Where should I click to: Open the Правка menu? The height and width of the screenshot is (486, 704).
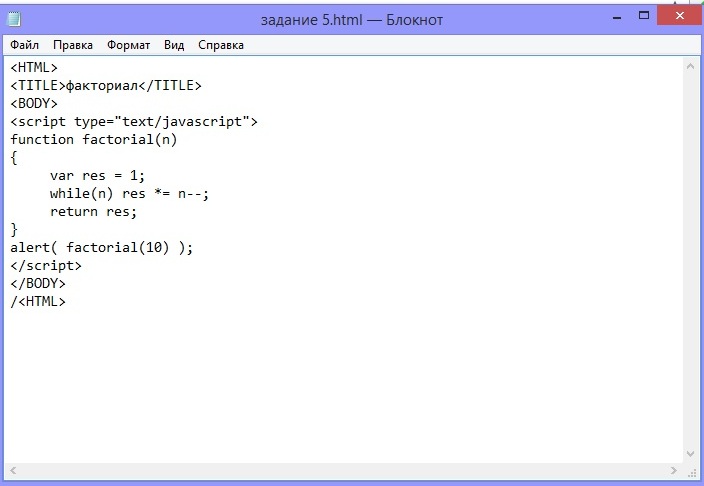pyautogui.click(x=73, y=45)
